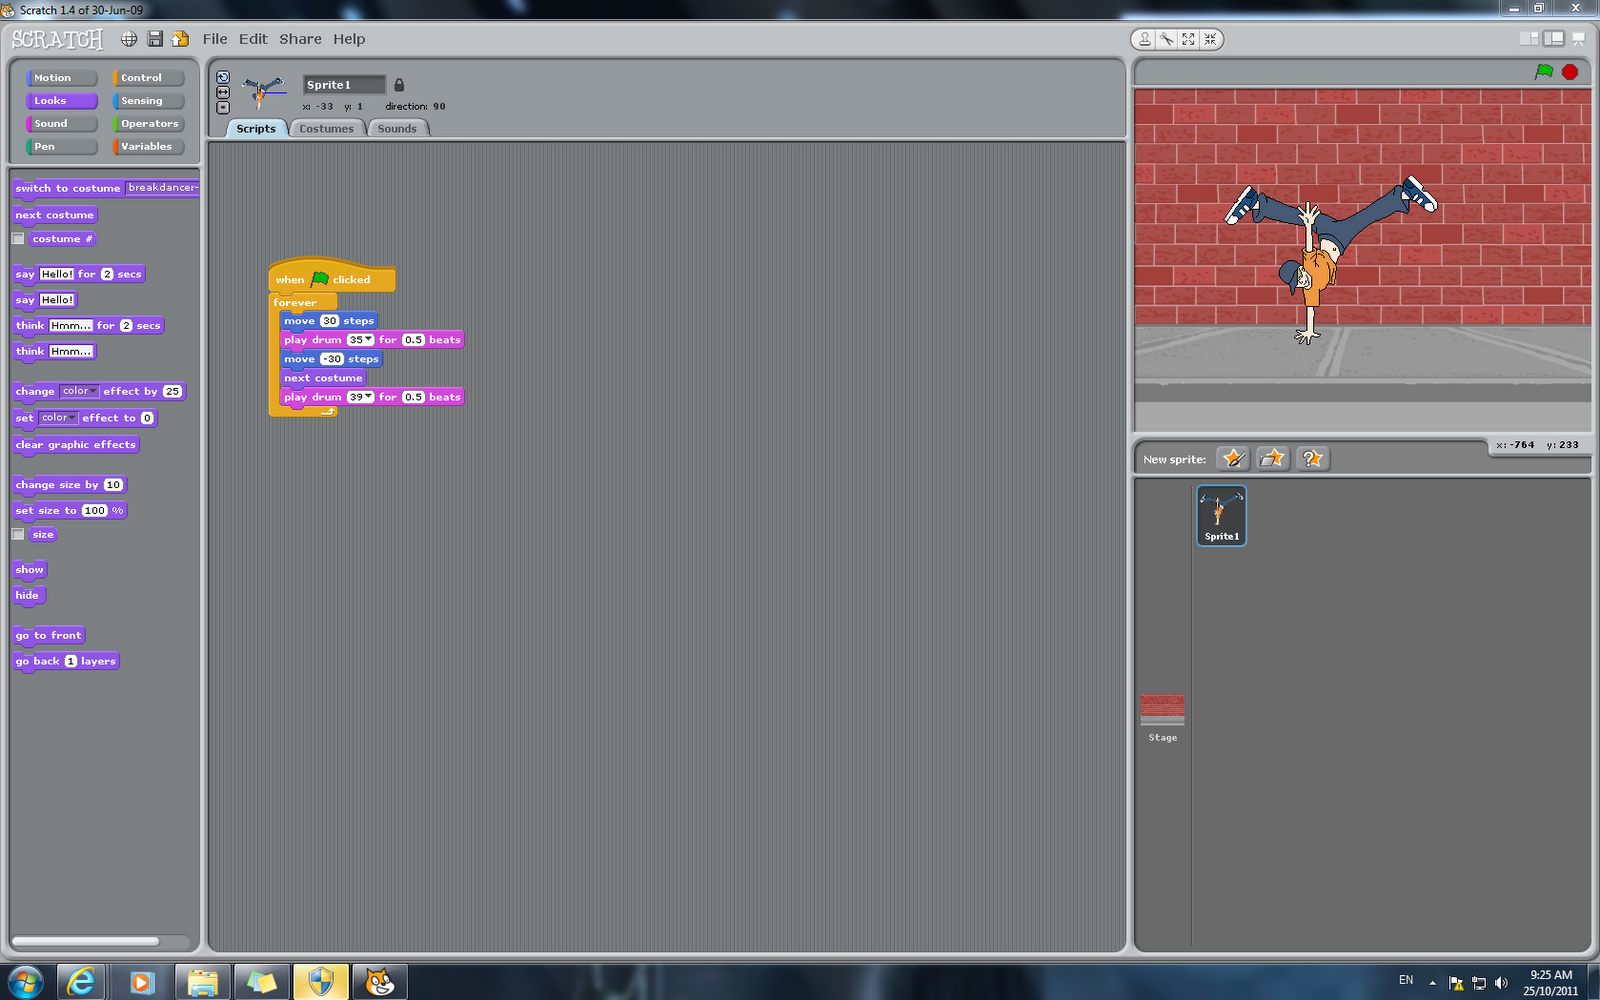The height and width of the screenshot is (1000, 1600).
Task: Click the hide block
Action: 27,595
